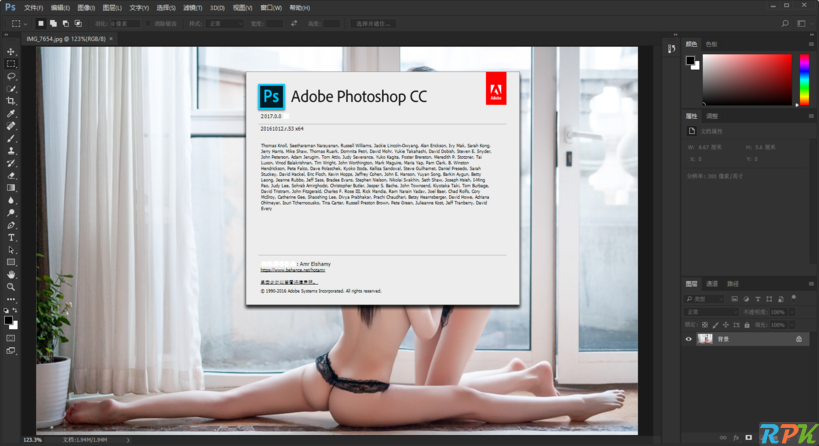Toggle lock position in Layers panel
819x446 pixels.
[x=726, y=325]
